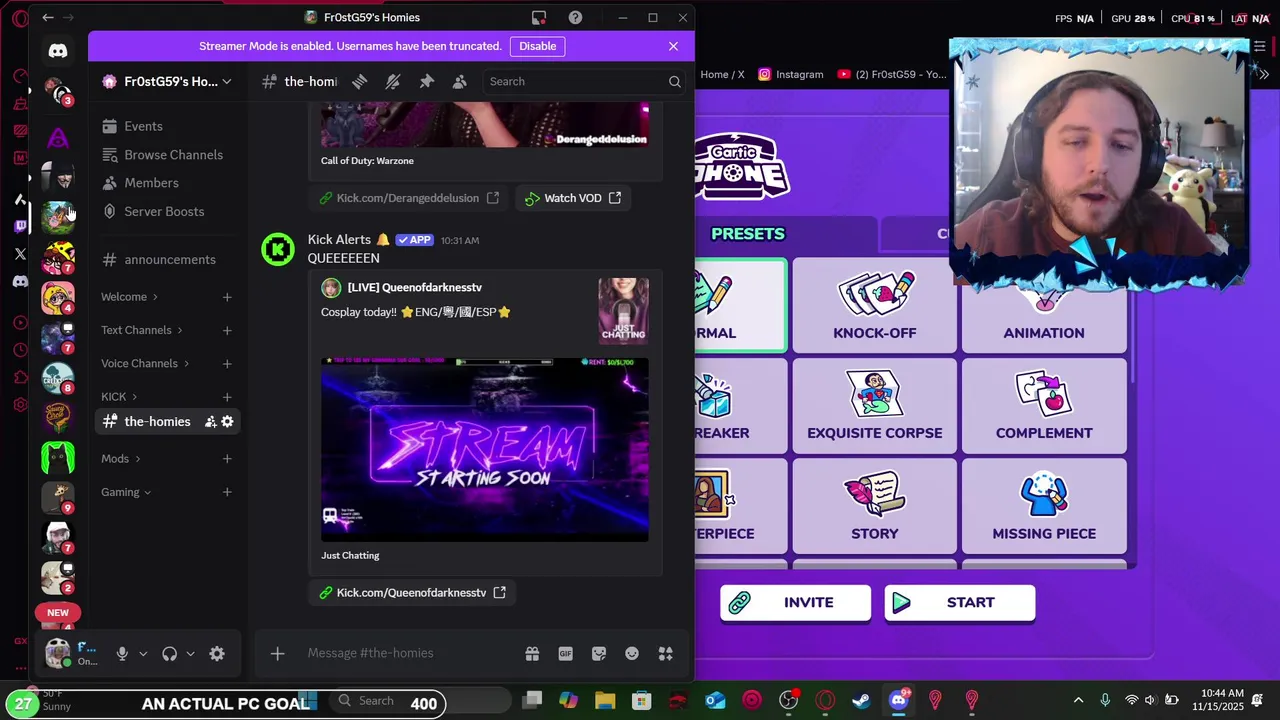Add channel to Mods category
Viewport: 1280px width, 720px height.
[x=227, y=459]
